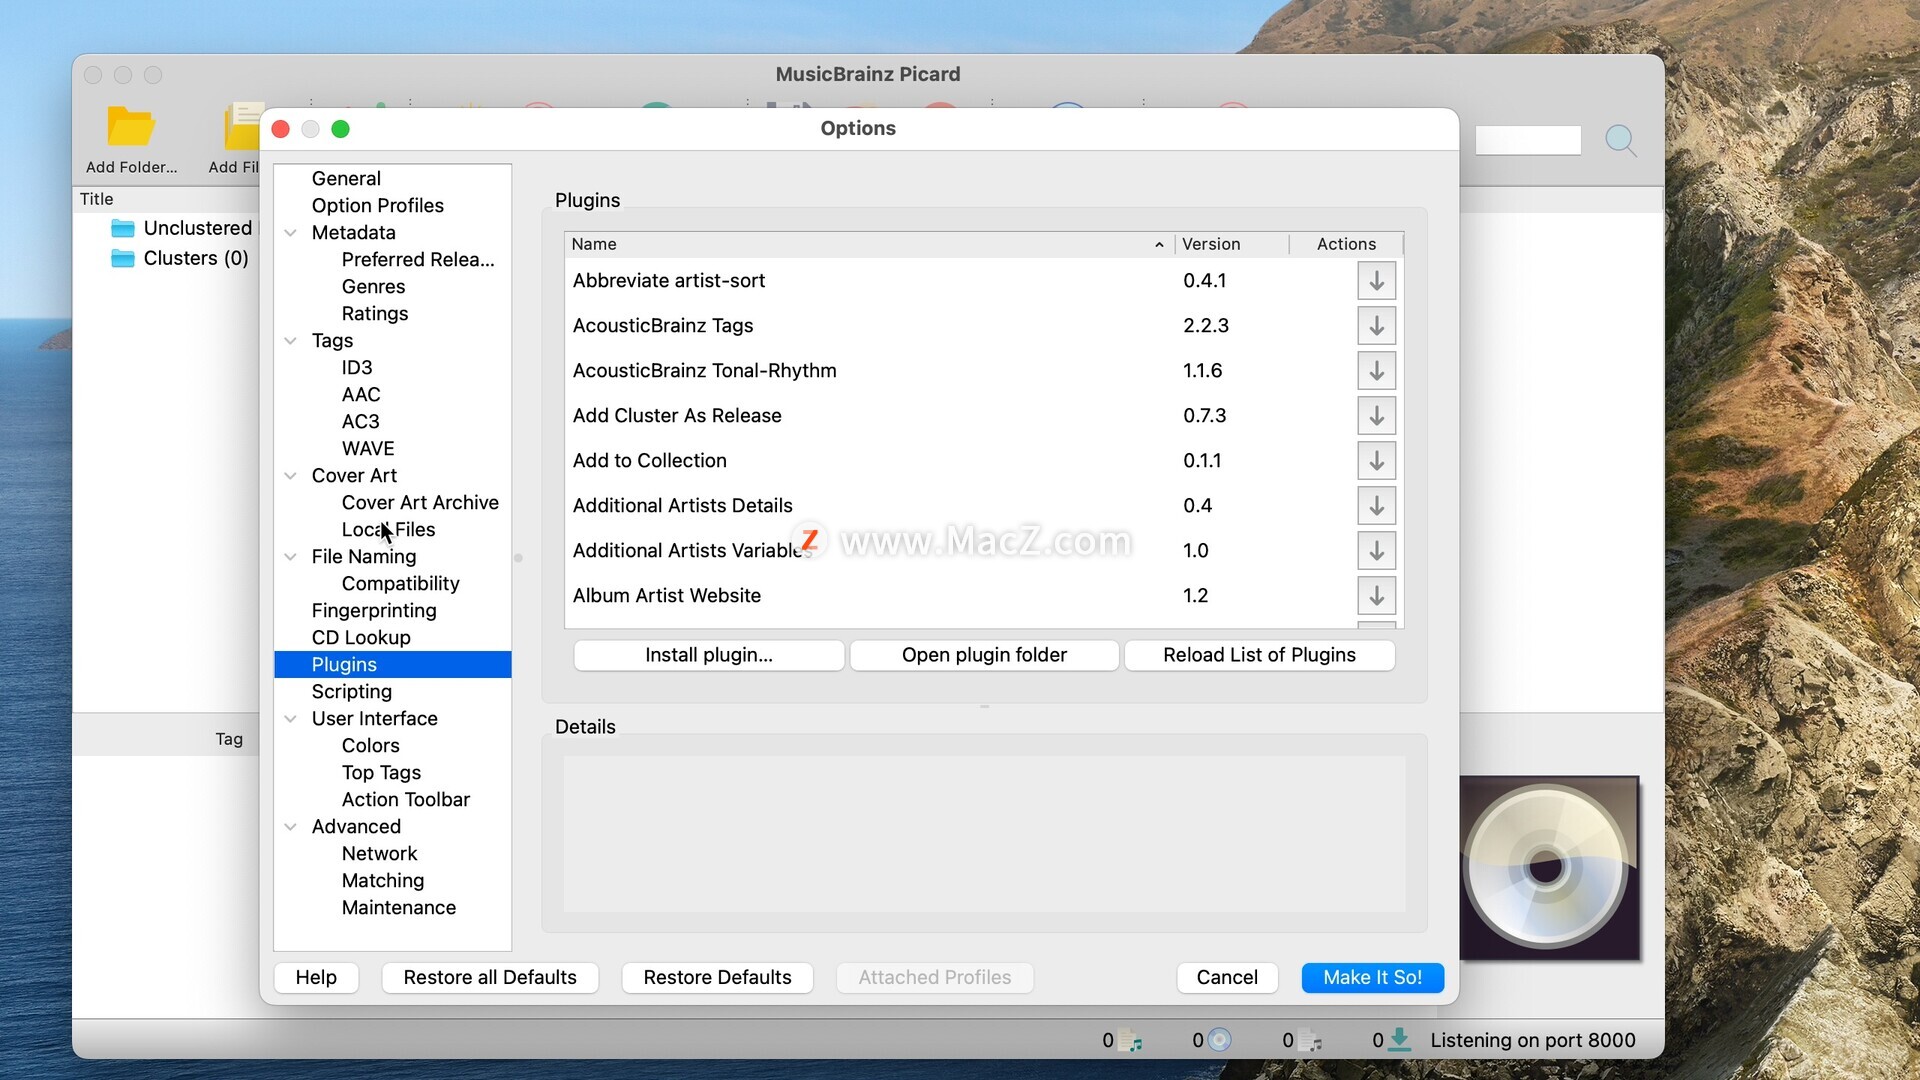Viewport: 1920px width, 1080px height.
Task: Click the Actions column header
Action: tap(1346, 244)
